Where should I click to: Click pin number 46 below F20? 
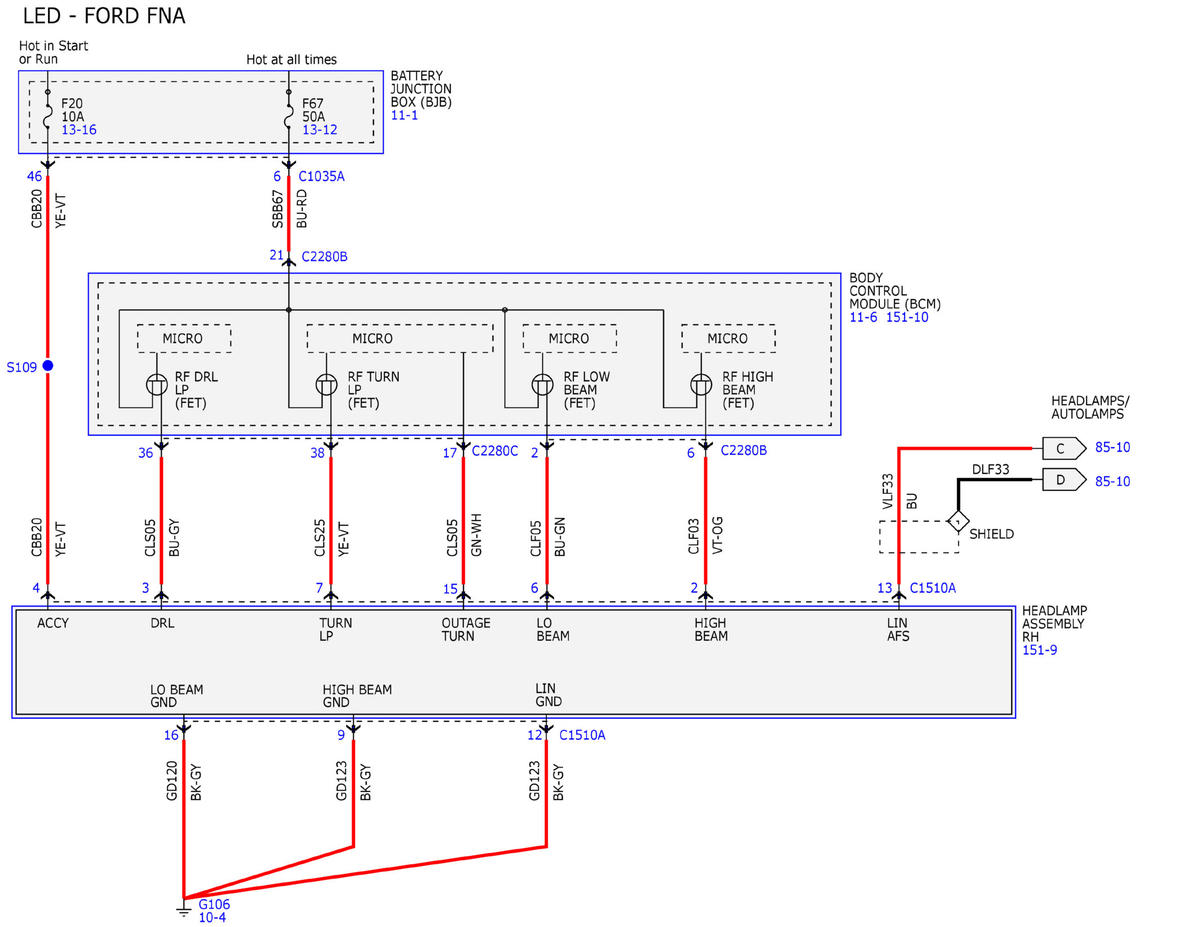pyautogui.click(x=33, y=176)
